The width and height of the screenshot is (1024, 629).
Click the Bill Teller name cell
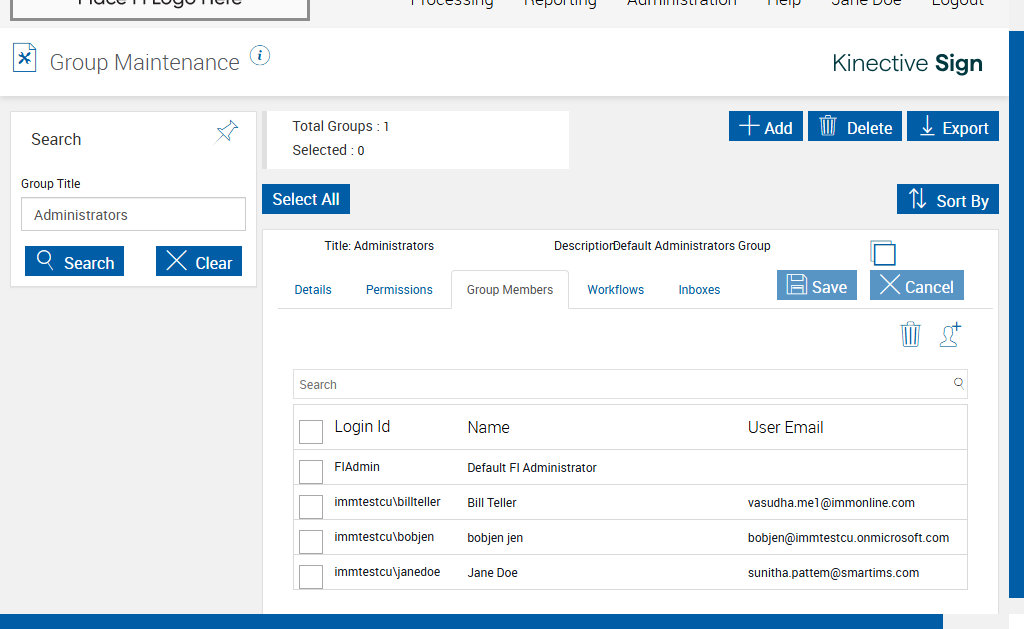492,503
